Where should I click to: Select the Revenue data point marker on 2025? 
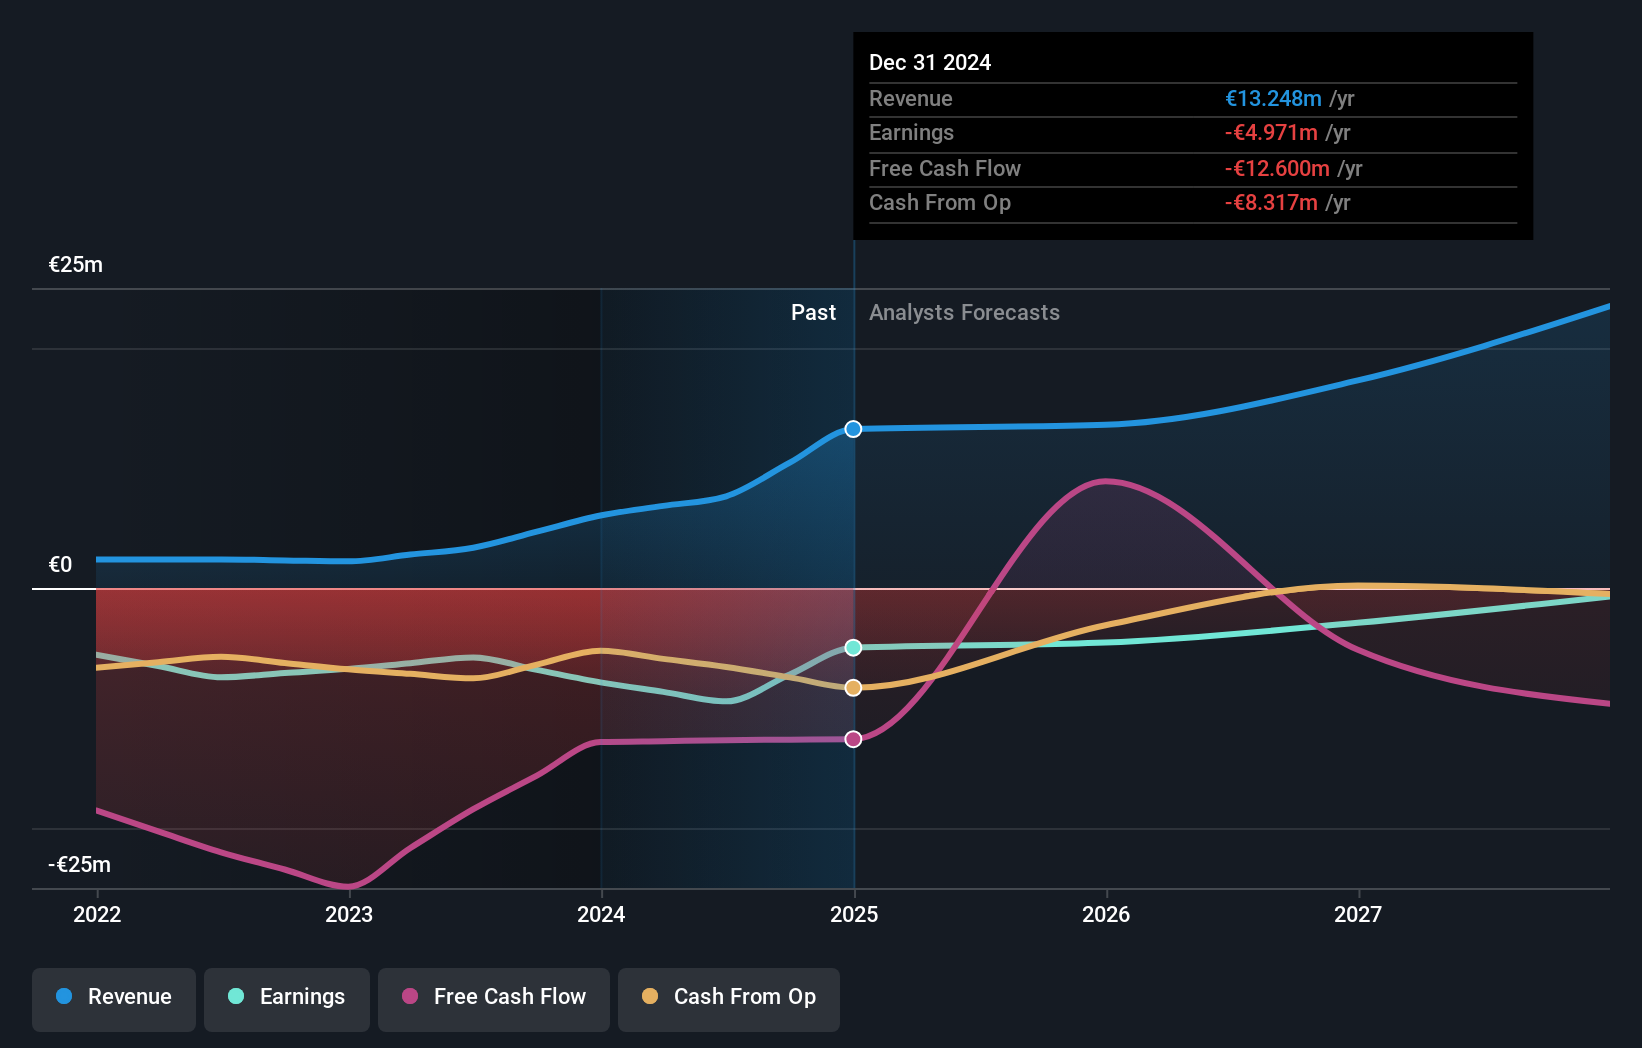point(852,429)
